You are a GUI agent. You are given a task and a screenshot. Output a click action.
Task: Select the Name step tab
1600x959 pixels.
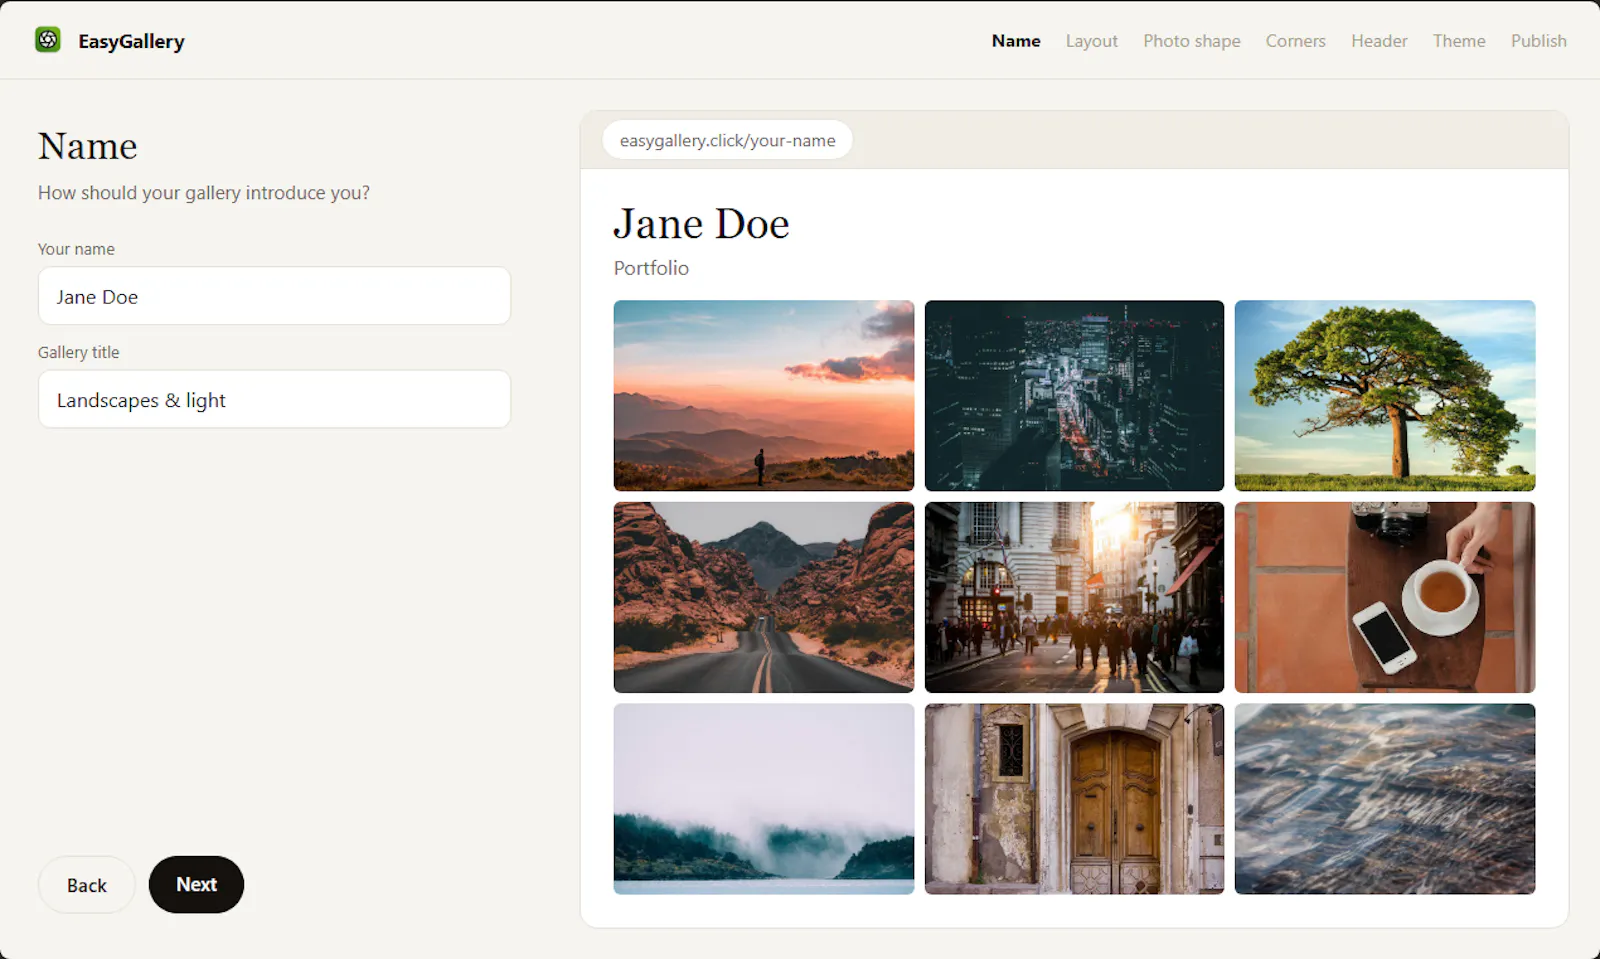(1016, 41)
